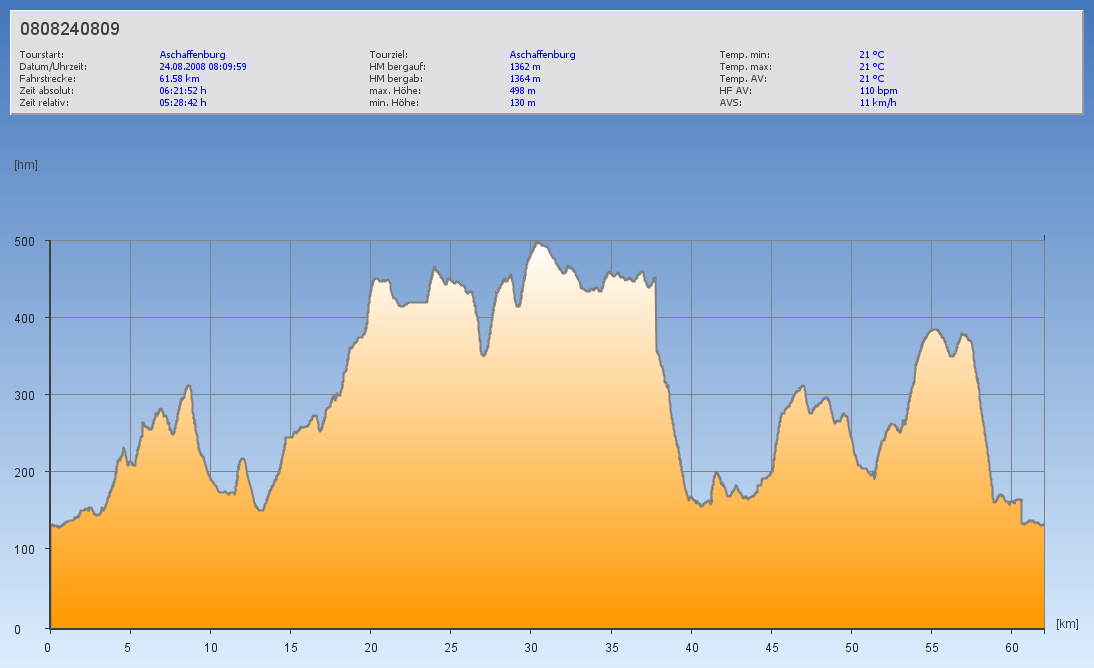Click the HF AV value 110 bpm

[878, 90]
